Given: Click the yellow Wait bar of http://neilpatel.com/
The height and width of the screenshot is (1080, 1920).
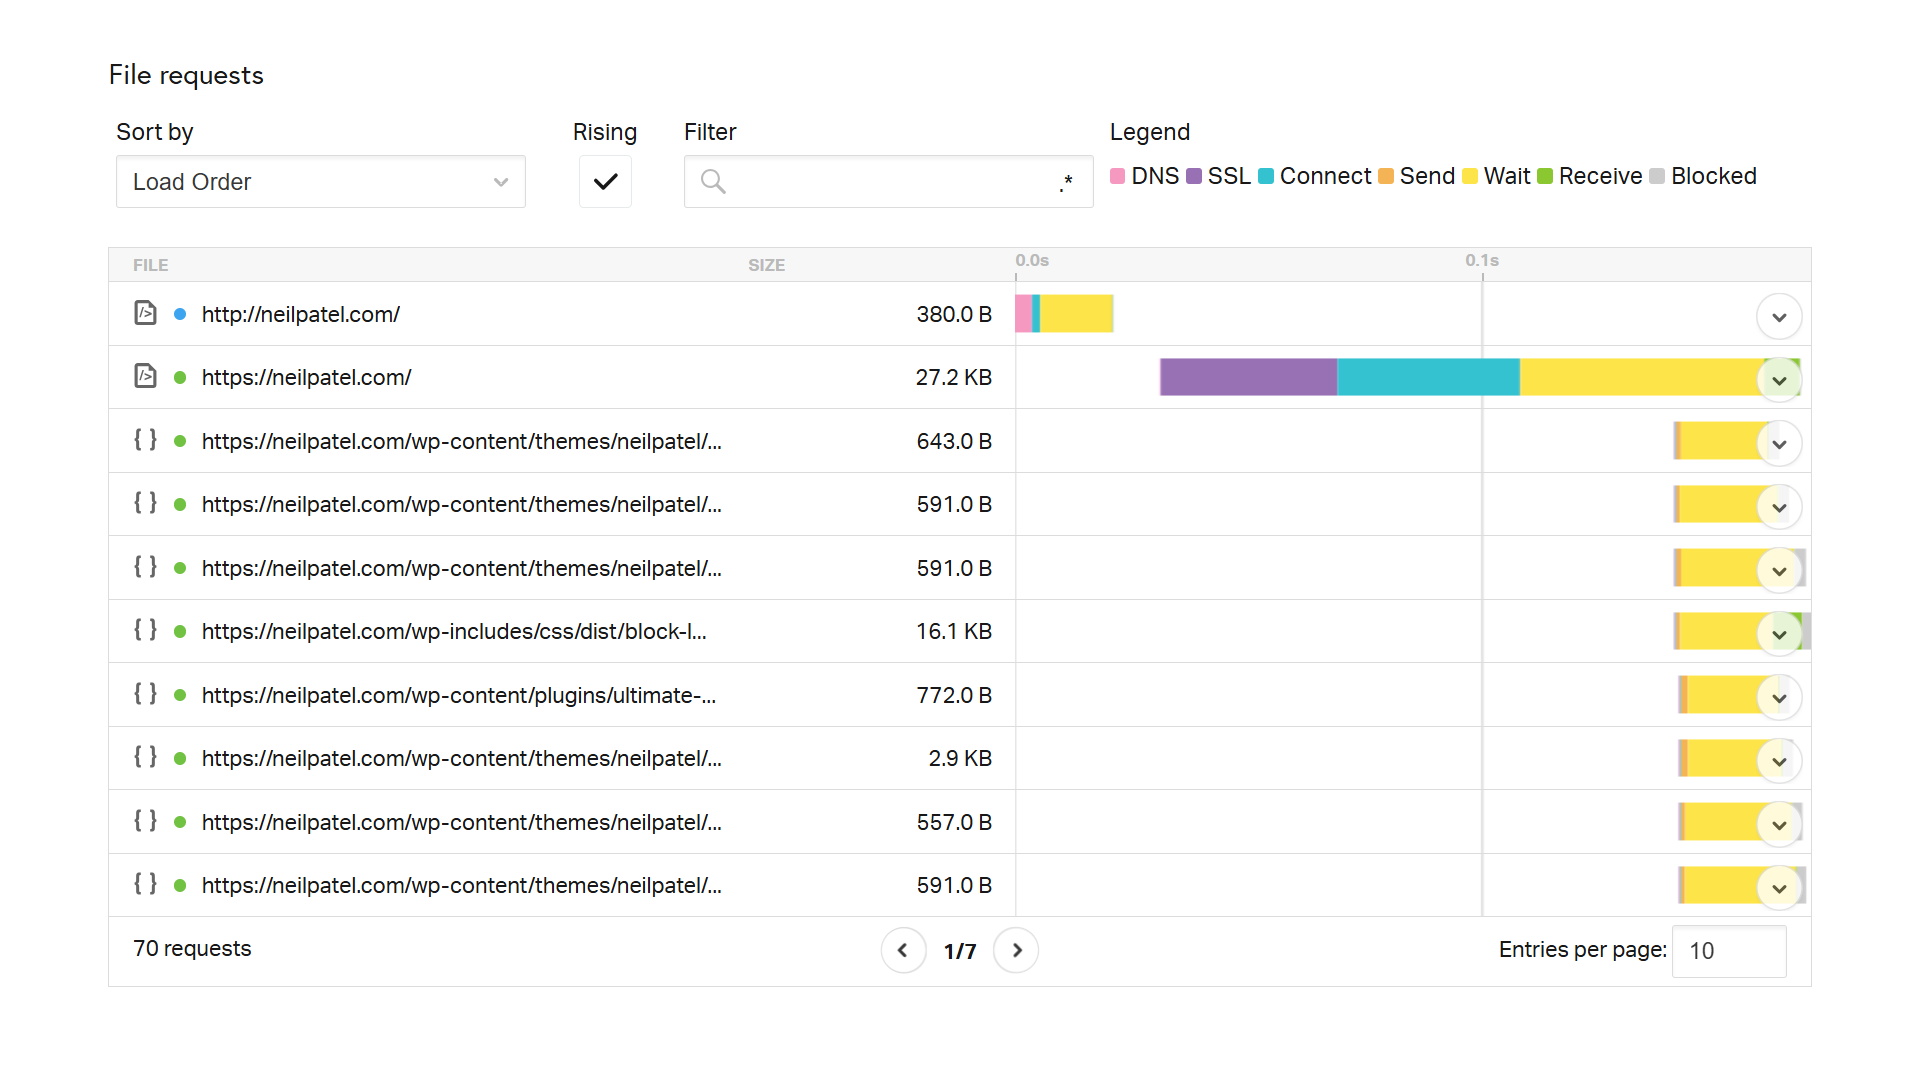Looking at the screenshot, I should (1076, 313).
